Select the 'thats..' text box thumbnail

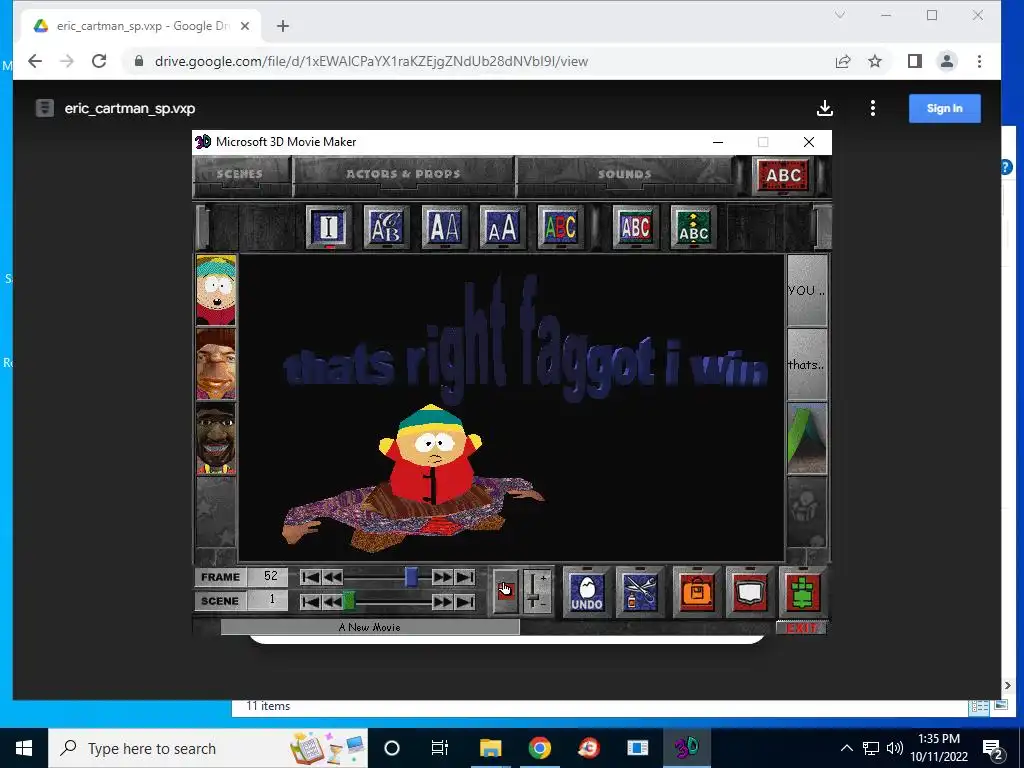[807, 364]
